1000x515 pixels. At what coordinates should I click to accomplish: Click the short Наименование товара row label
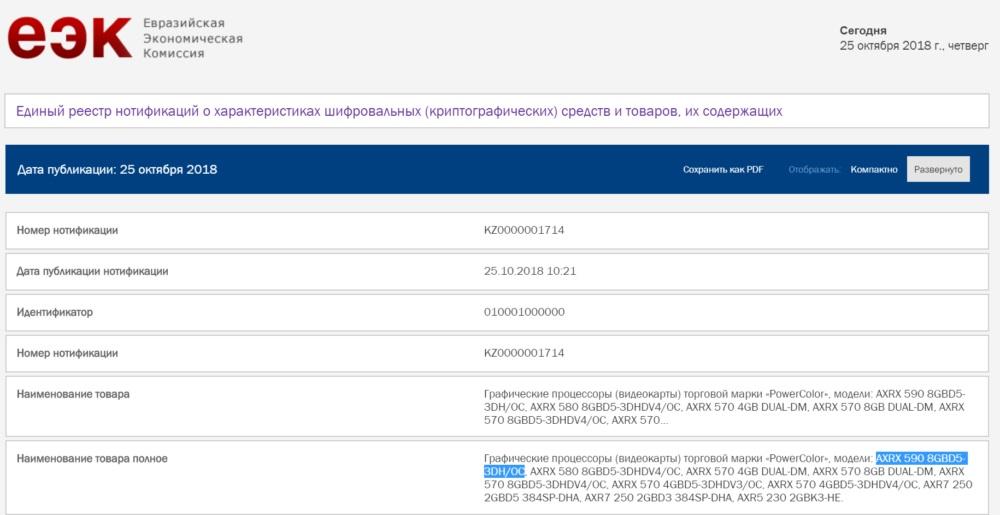73,394
